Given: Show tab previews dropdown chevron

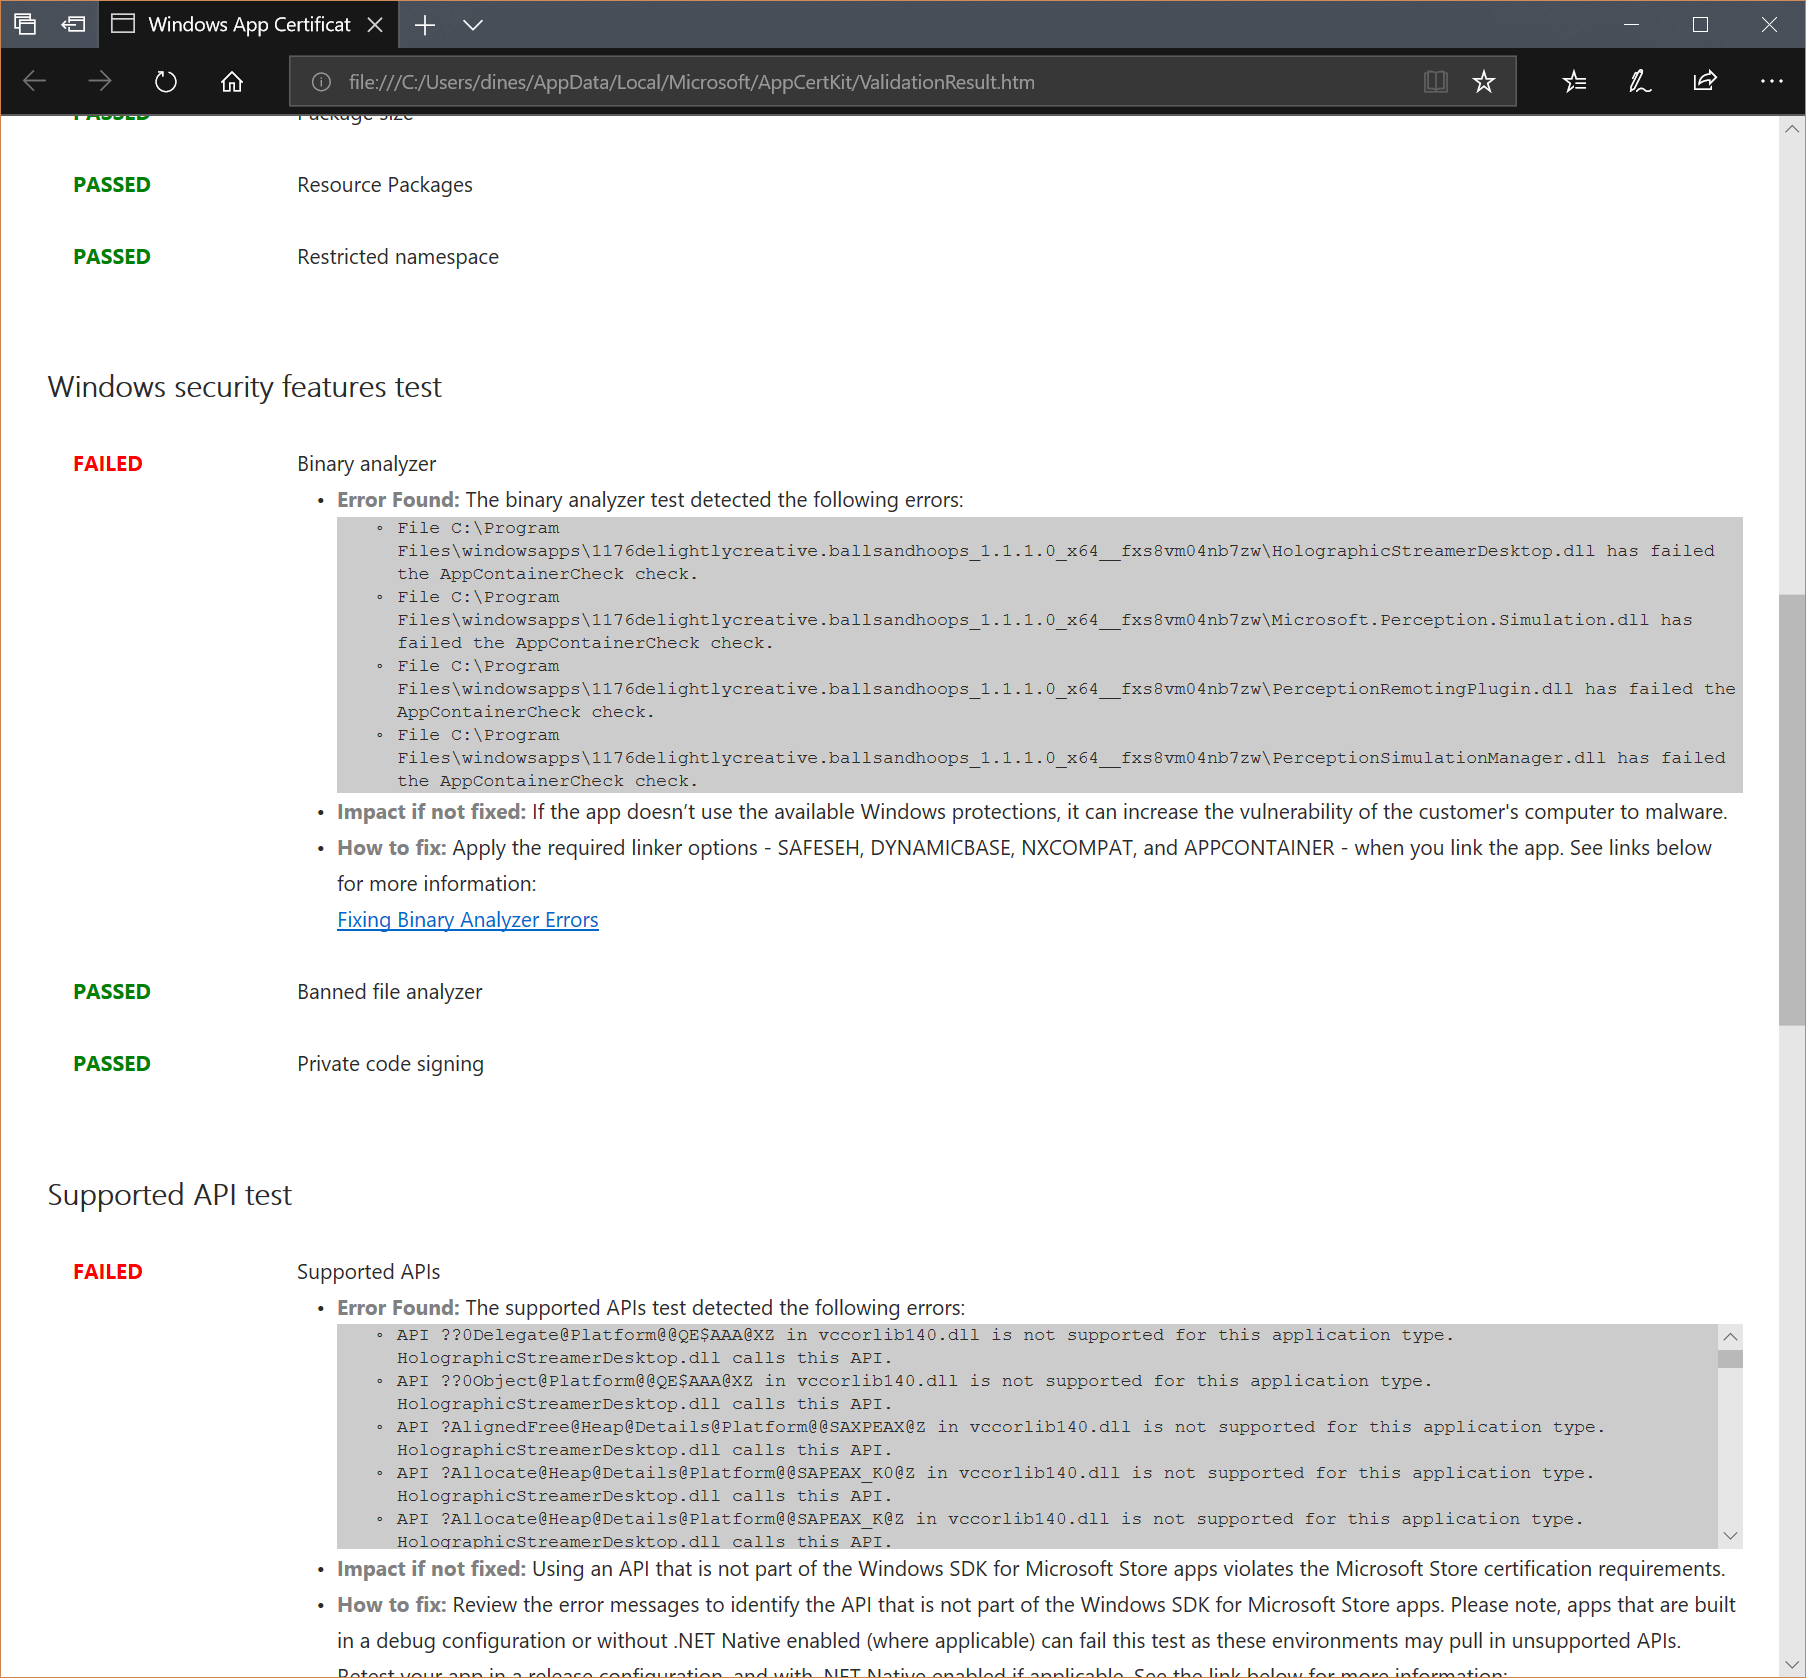Looking at the screenshot, I should 473,24.
